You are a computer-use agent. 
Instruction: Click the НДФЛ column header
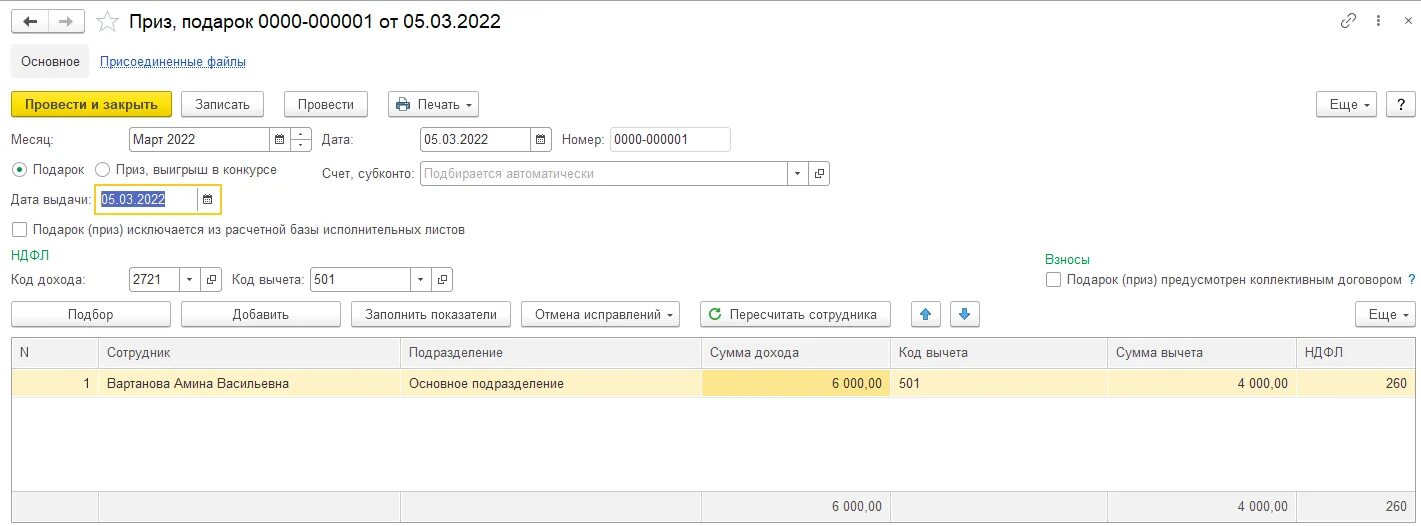(x=1355, y=353)
